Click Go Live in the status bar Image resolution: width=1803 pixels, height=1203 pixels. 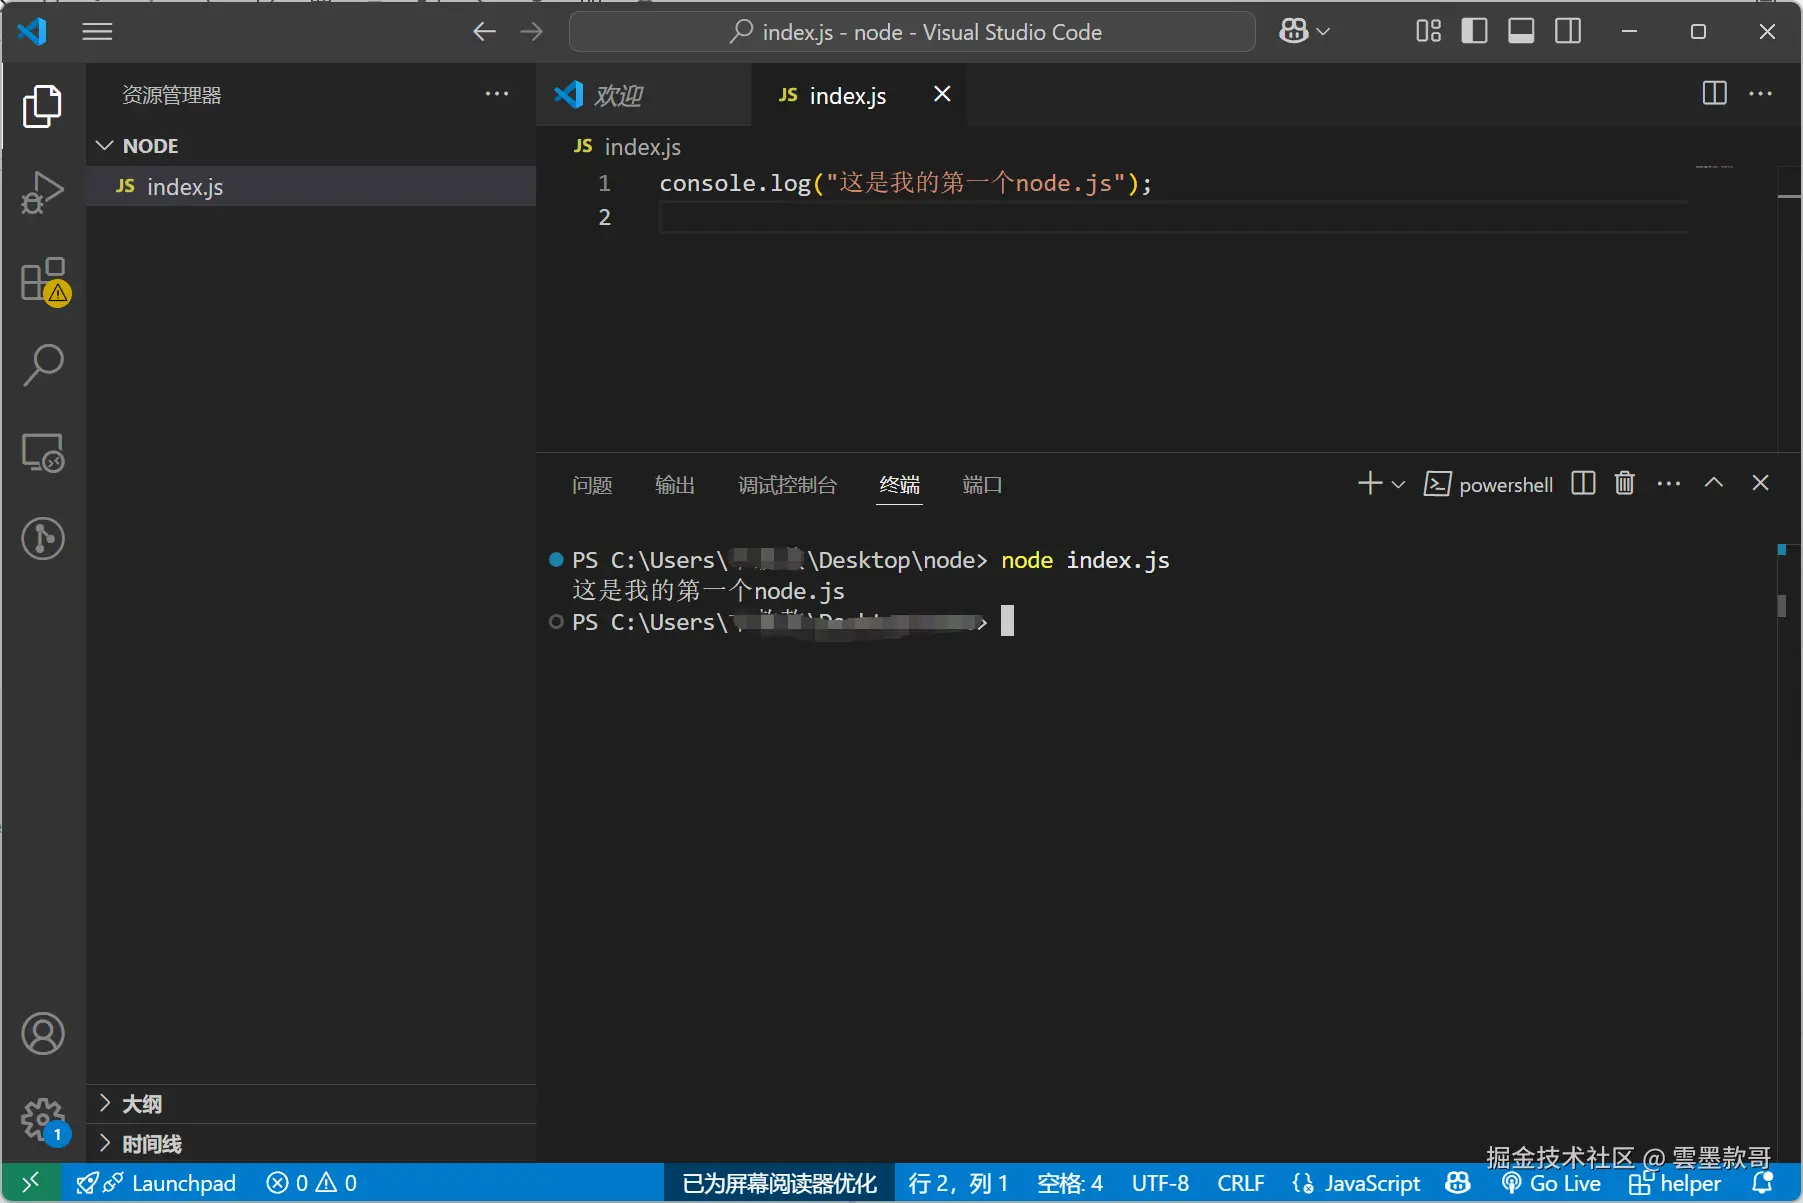[x=1552, y=1184]
